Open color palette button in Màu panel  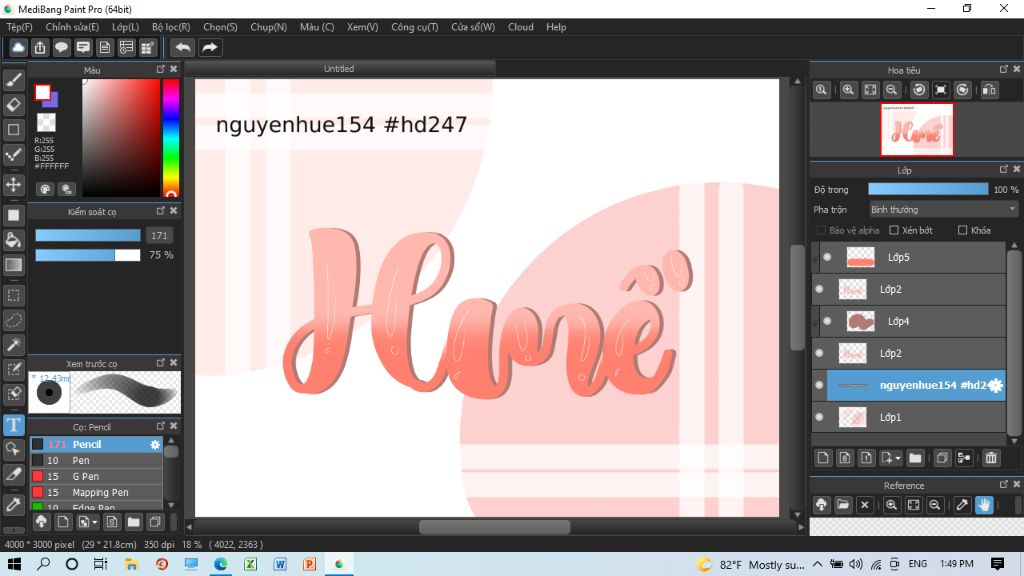[45, 189]
